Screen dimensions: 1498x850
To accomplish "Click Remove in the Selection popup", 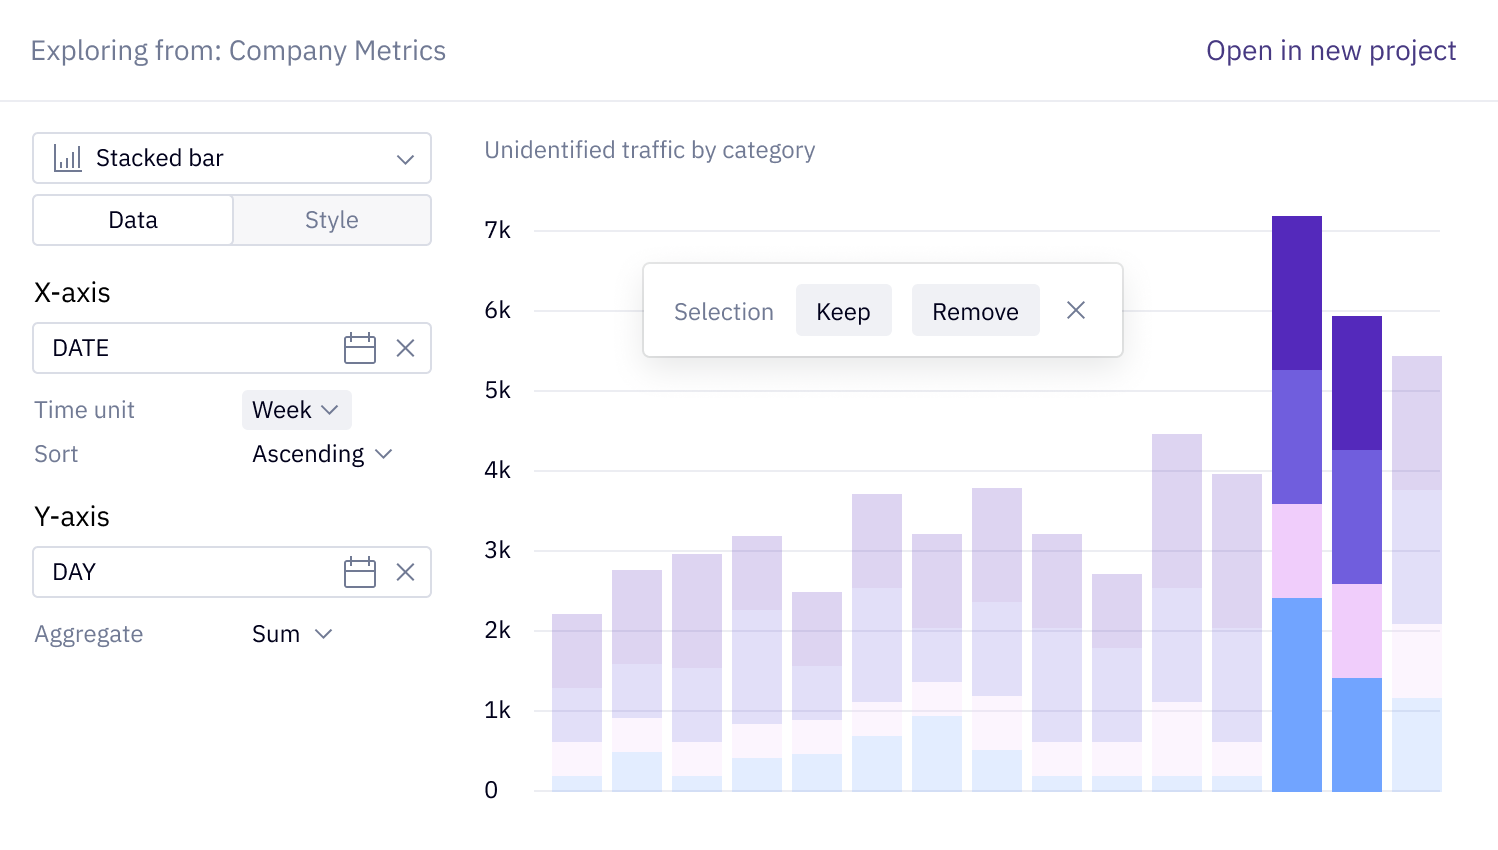I will (975, 310).
